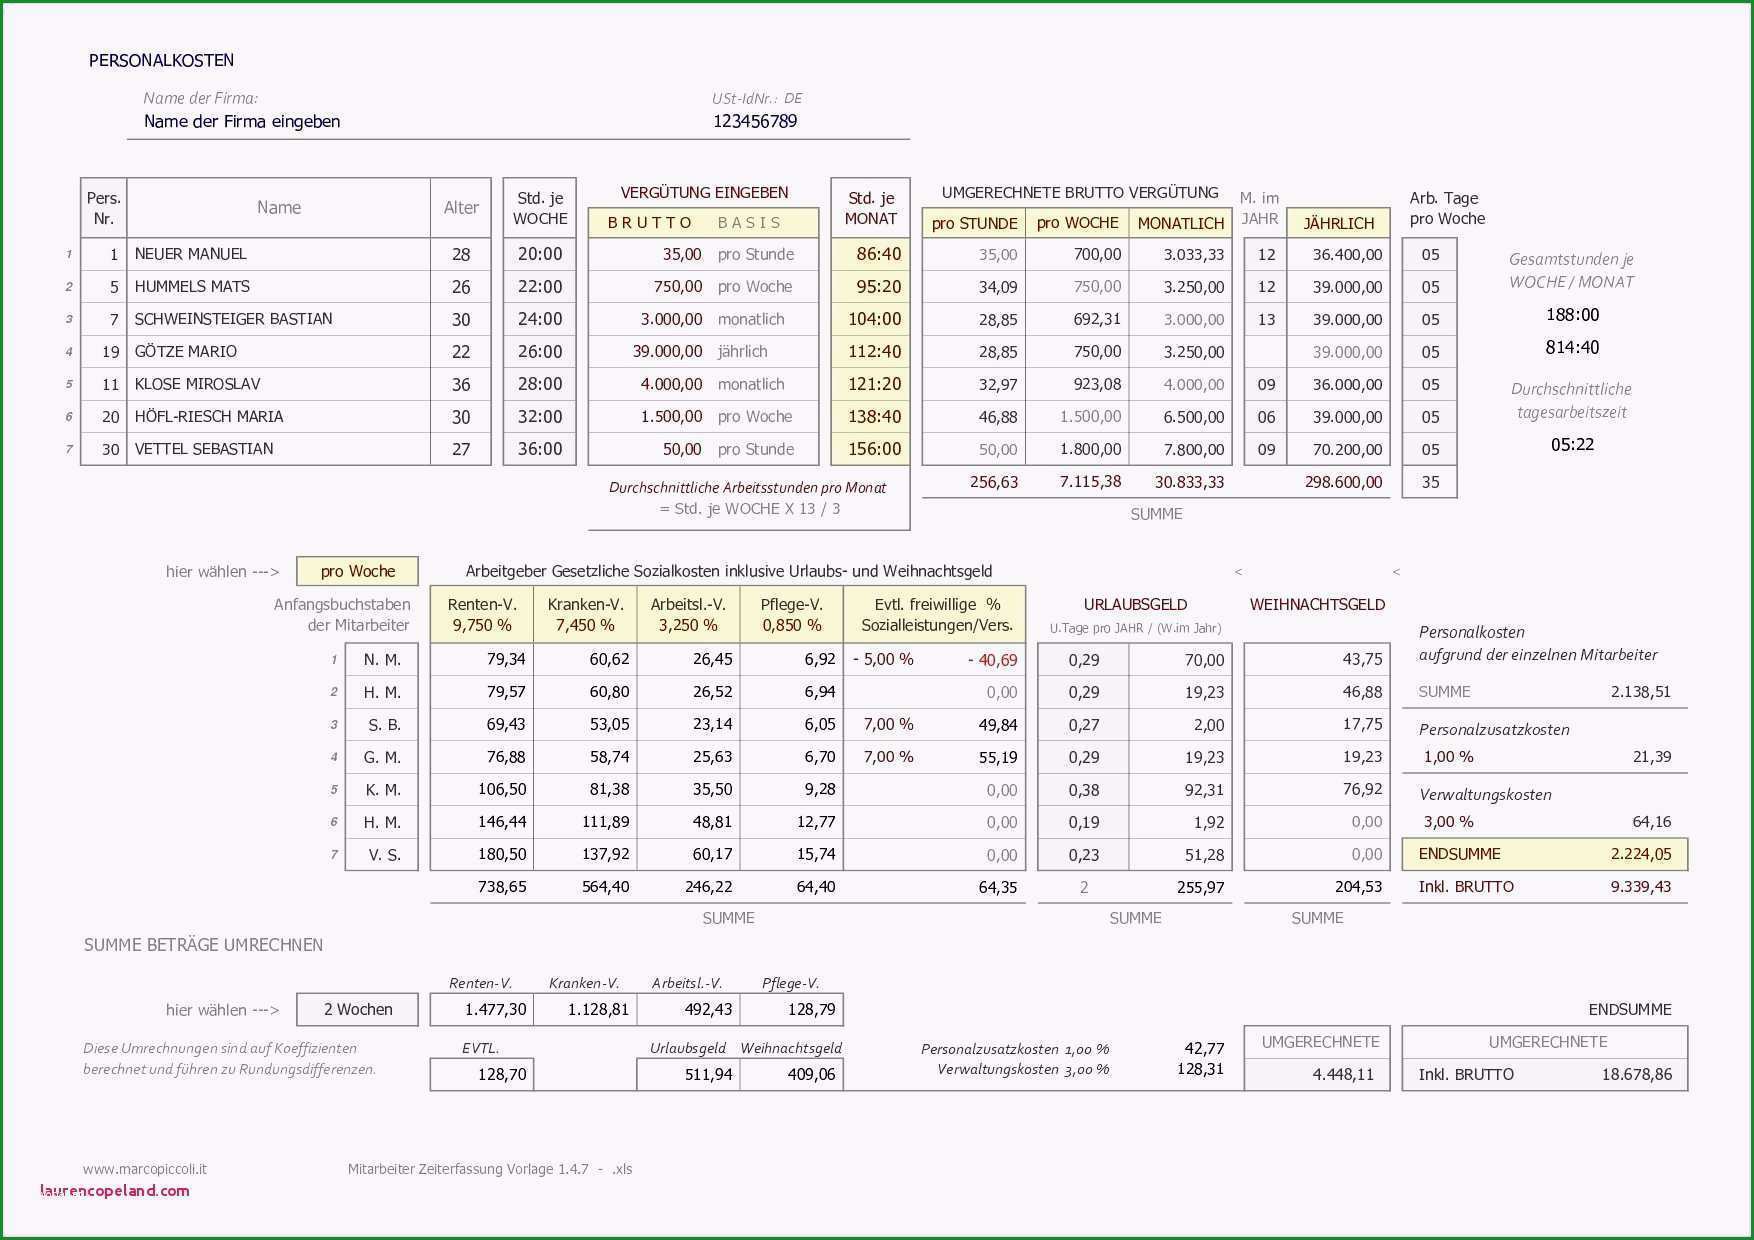Click the Kranken-V. 7,450 % header
This screenshot has width=1754, height=1240.
(x=585, y=614)
